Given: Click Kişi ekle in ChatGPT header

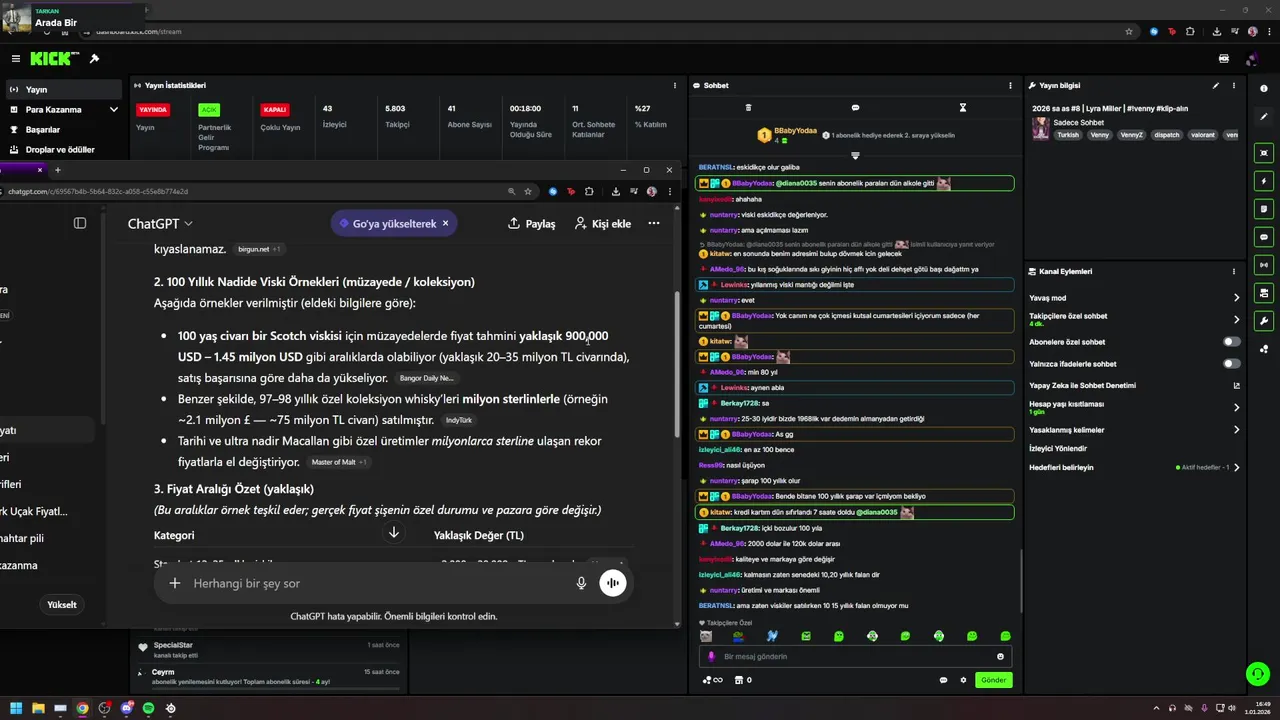Looking at the screenshot, I should (x=603, y=224).
